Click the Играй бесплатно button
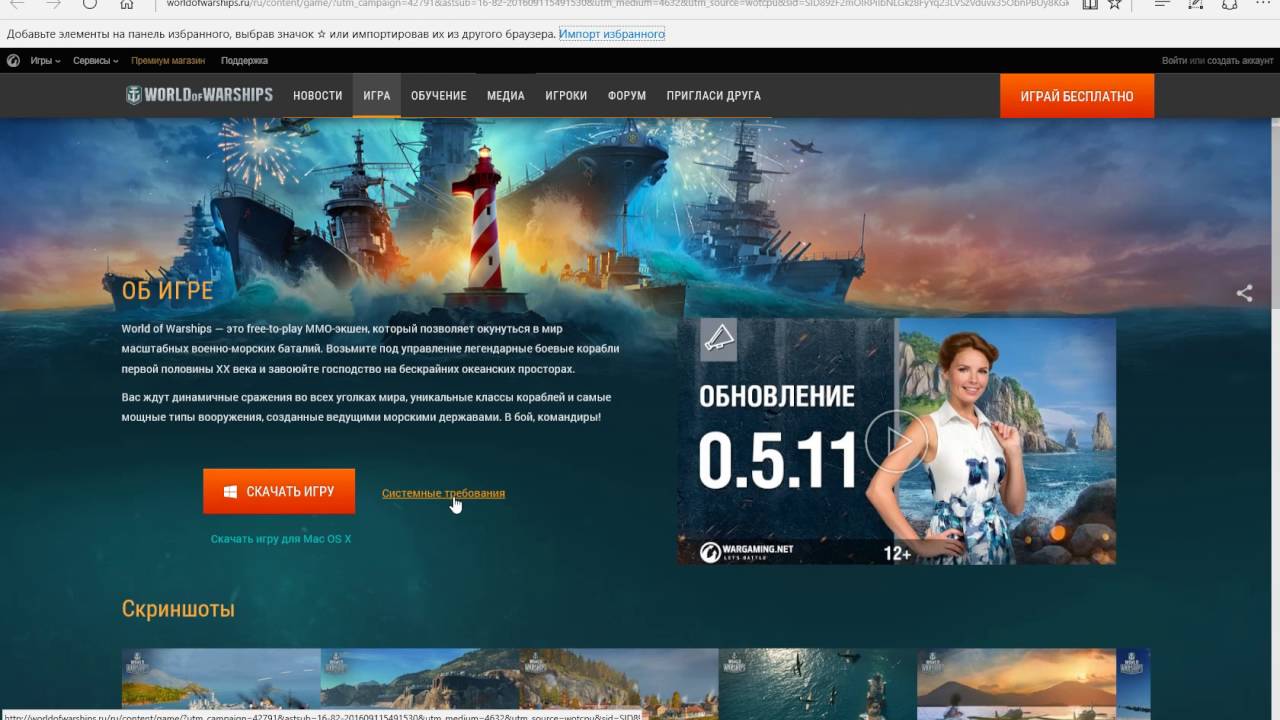The width and height of the screenshot is (1280, 720). pyautogui.click(x=1077, y=96)
